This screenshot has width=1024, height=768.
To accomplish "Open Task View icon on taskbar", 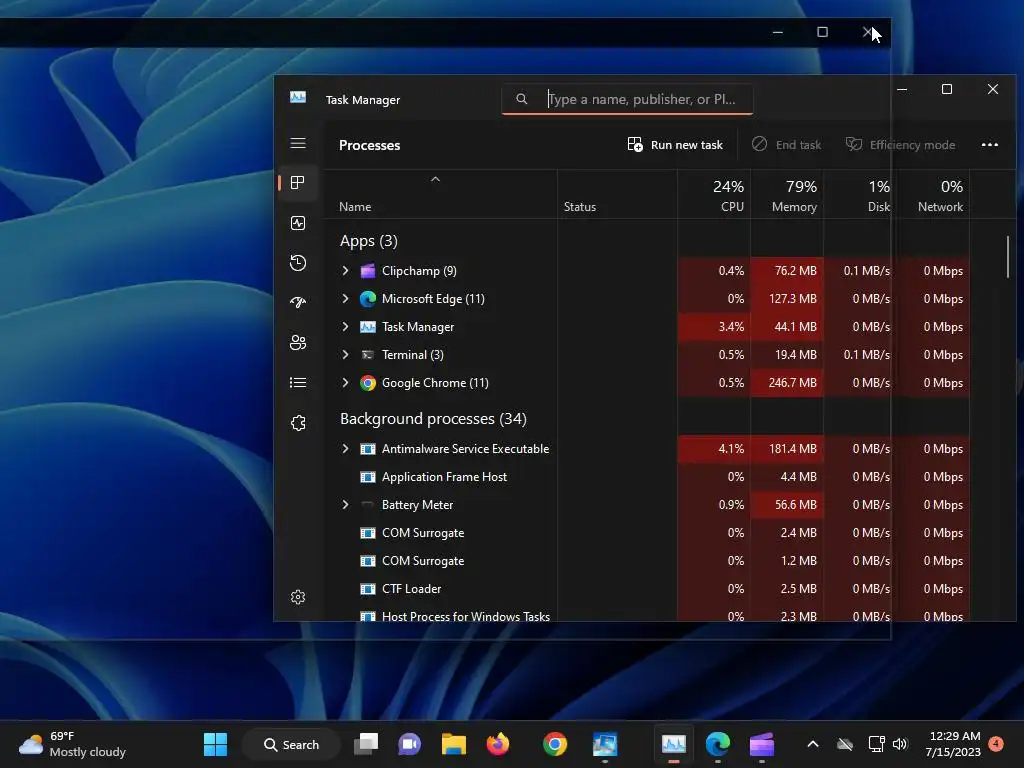I will click(366, 744).
